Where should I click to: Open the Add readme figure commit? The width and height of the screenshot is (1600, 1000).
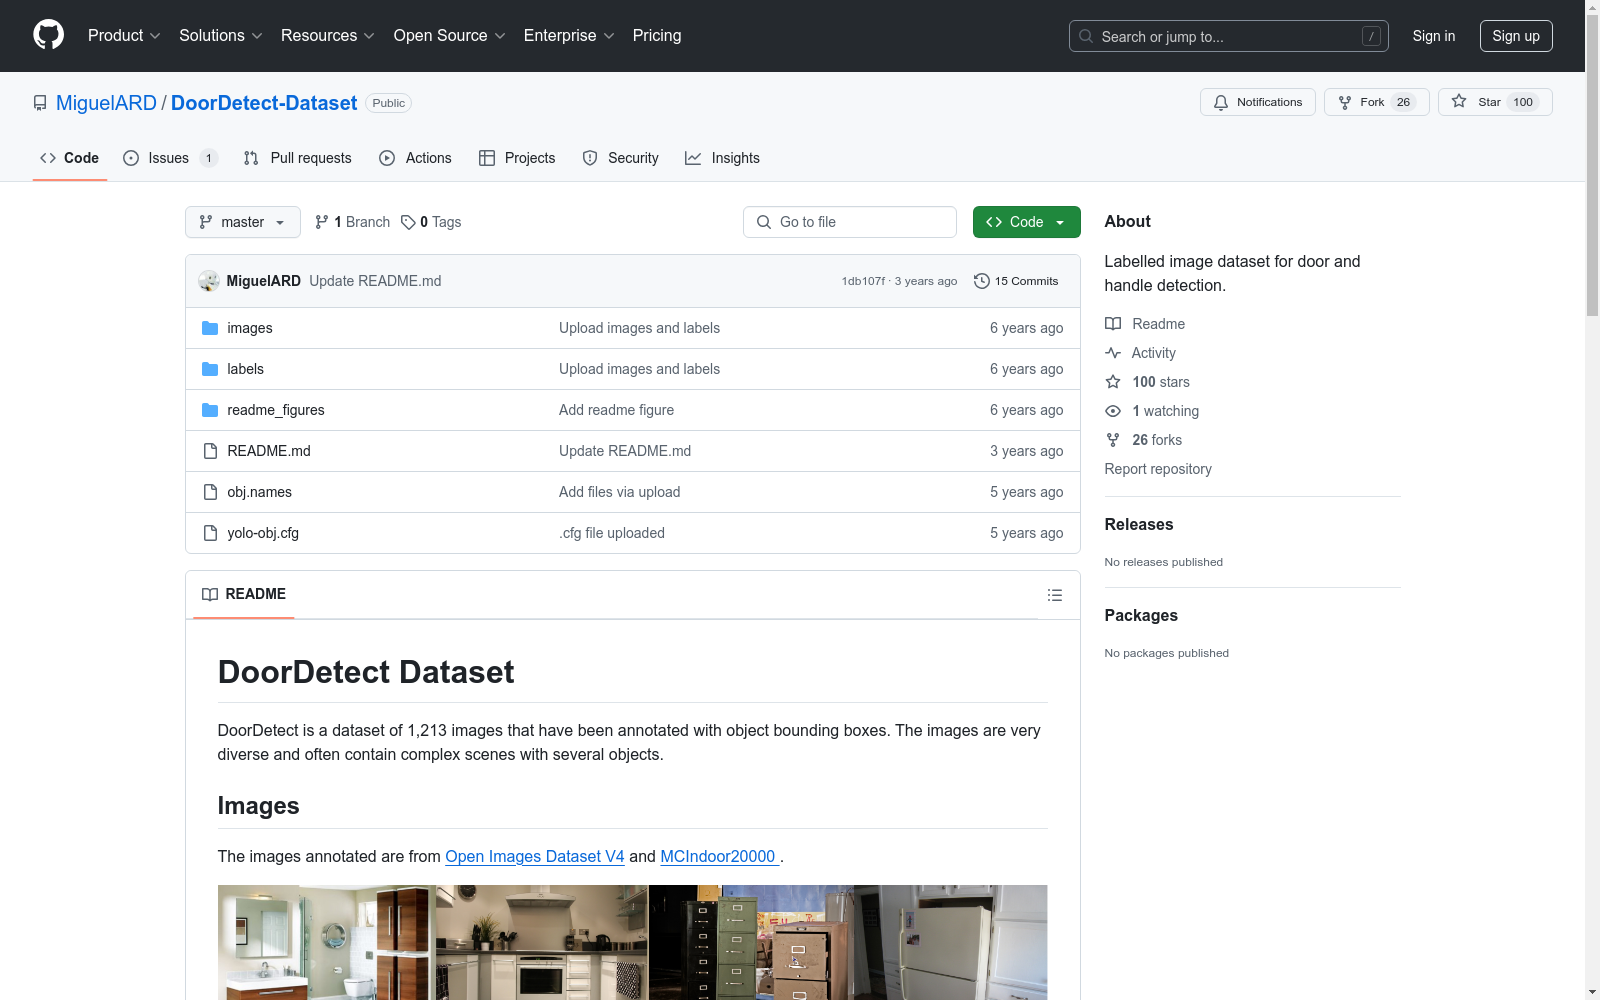tap(616, 410)
